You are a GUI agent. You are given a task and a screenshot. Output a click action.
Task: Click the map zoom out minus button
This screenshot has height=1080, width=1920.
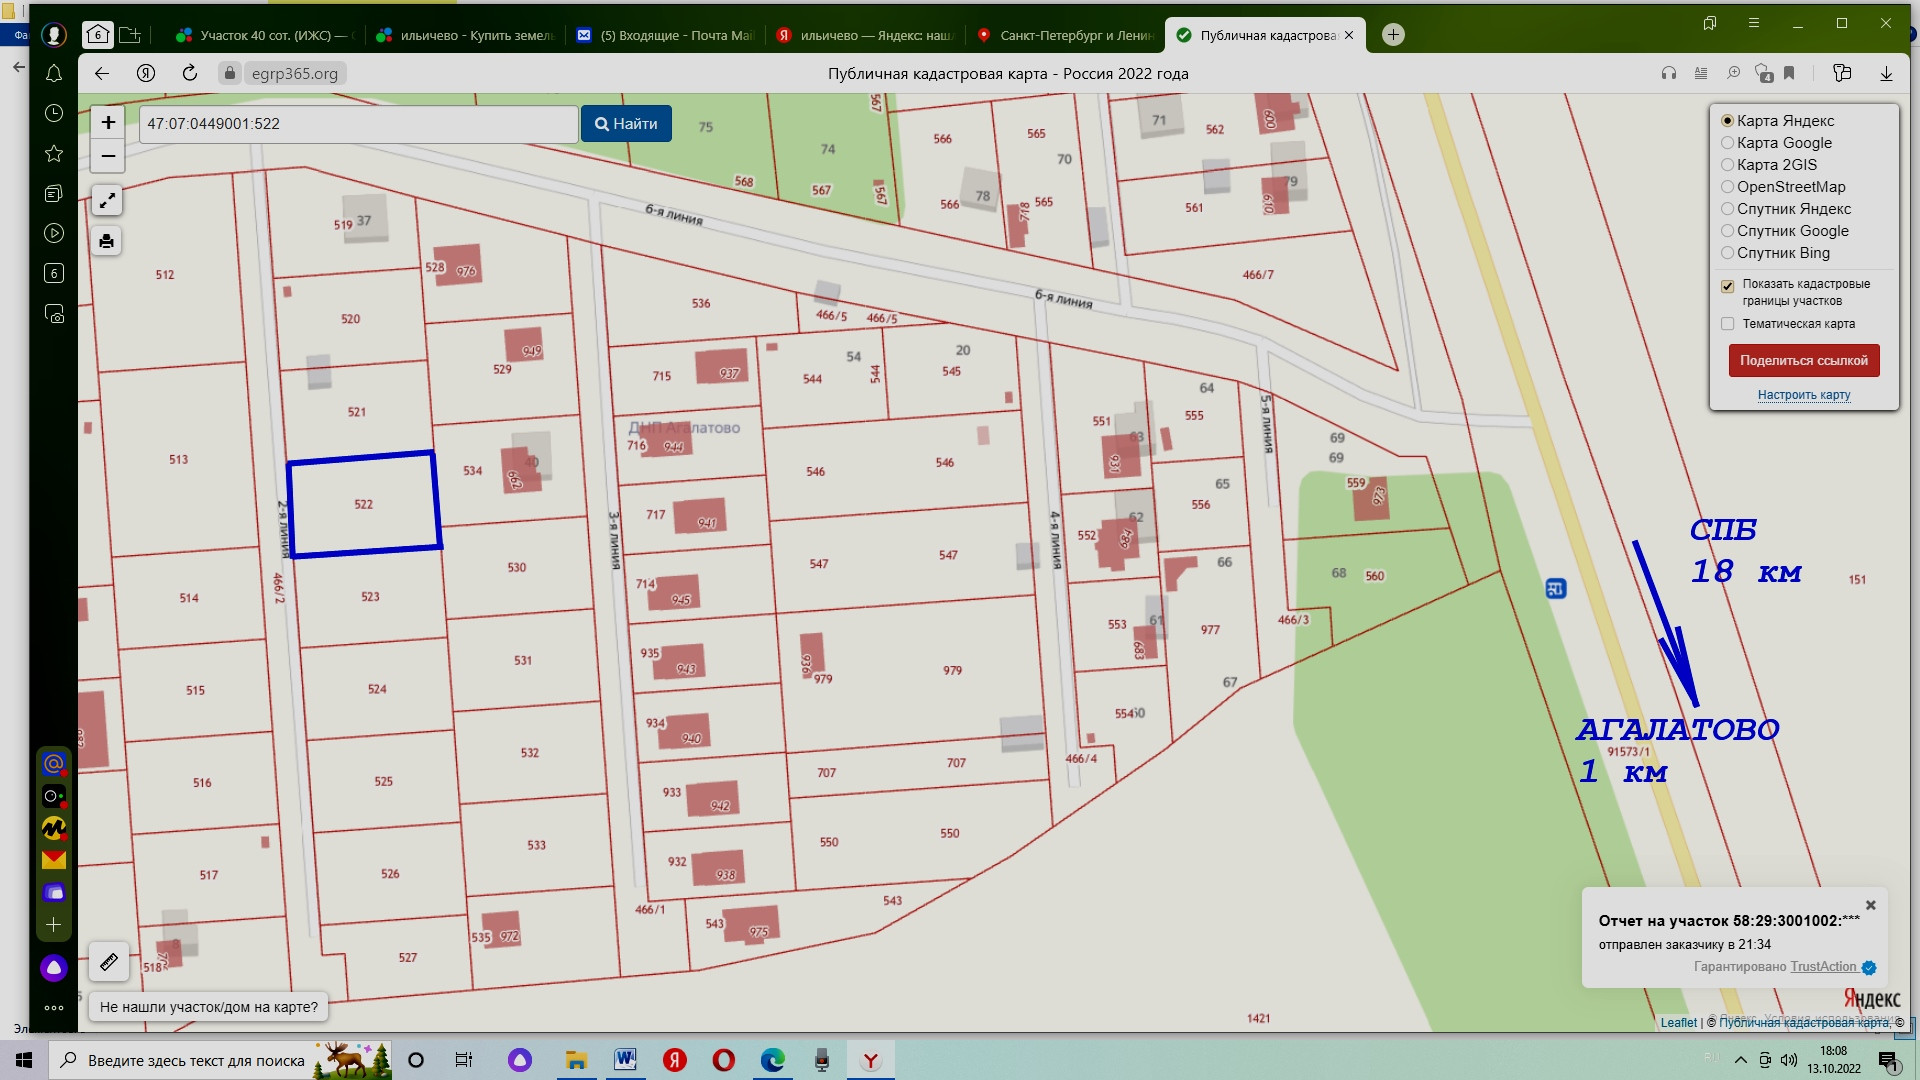[108, 156]
